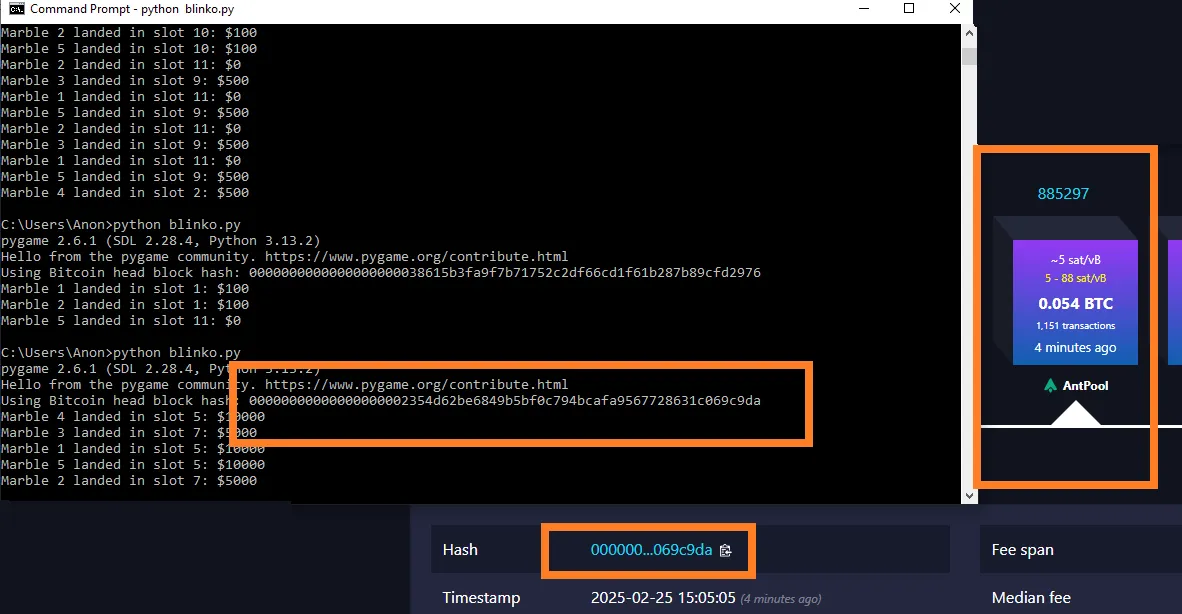Click the Command Prompt title bar text

click(132, 9)
